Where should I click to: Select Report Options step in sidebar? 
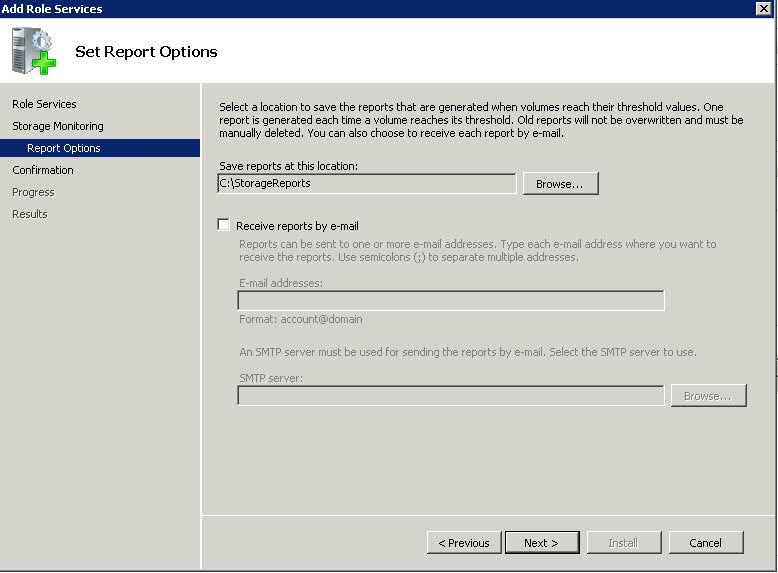click(100, 148)
